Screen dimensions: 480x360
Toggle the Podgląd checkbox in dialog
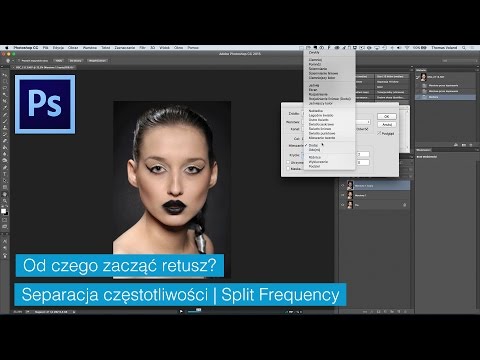(x=379, y=133)
